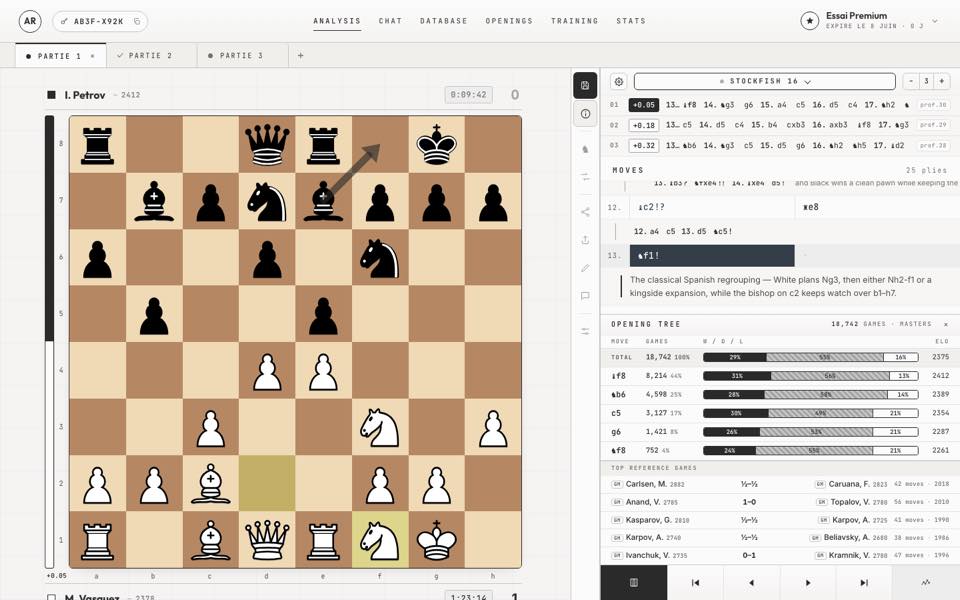Click the vertical evaluation bar
Viewport: 960px width, 600px height.
pos(50,342)
